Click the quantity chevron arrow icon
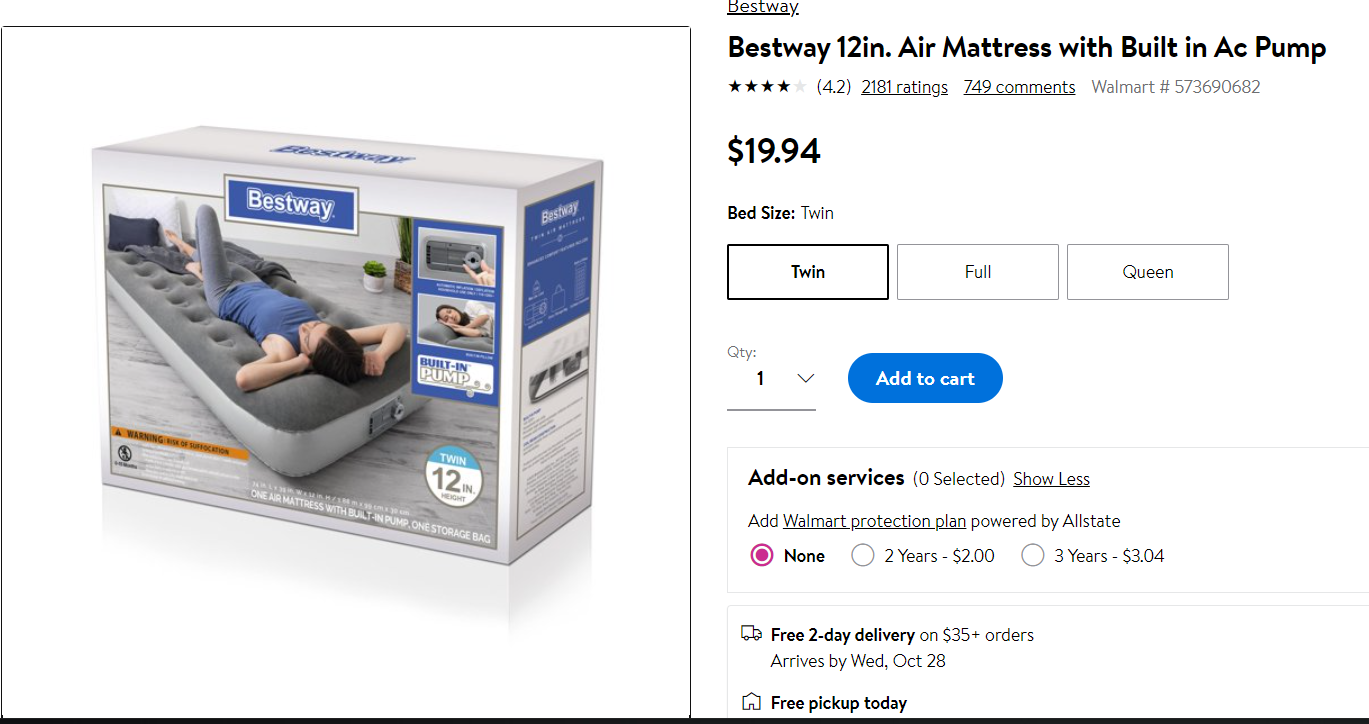The width and height of the screenshot is (1369, 724). 805,378
